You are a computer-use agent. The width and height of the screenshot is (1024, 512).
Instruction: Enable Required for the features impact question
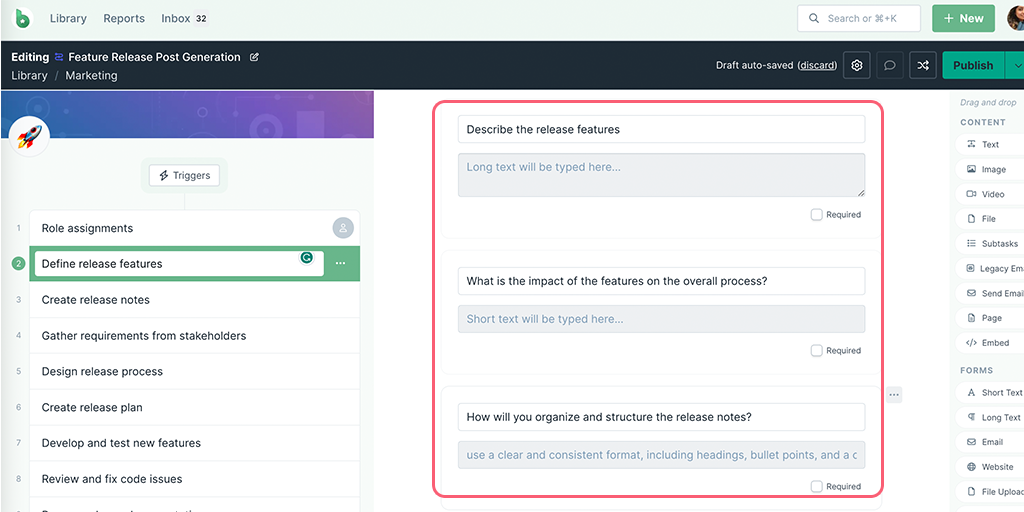pos(817,351)
